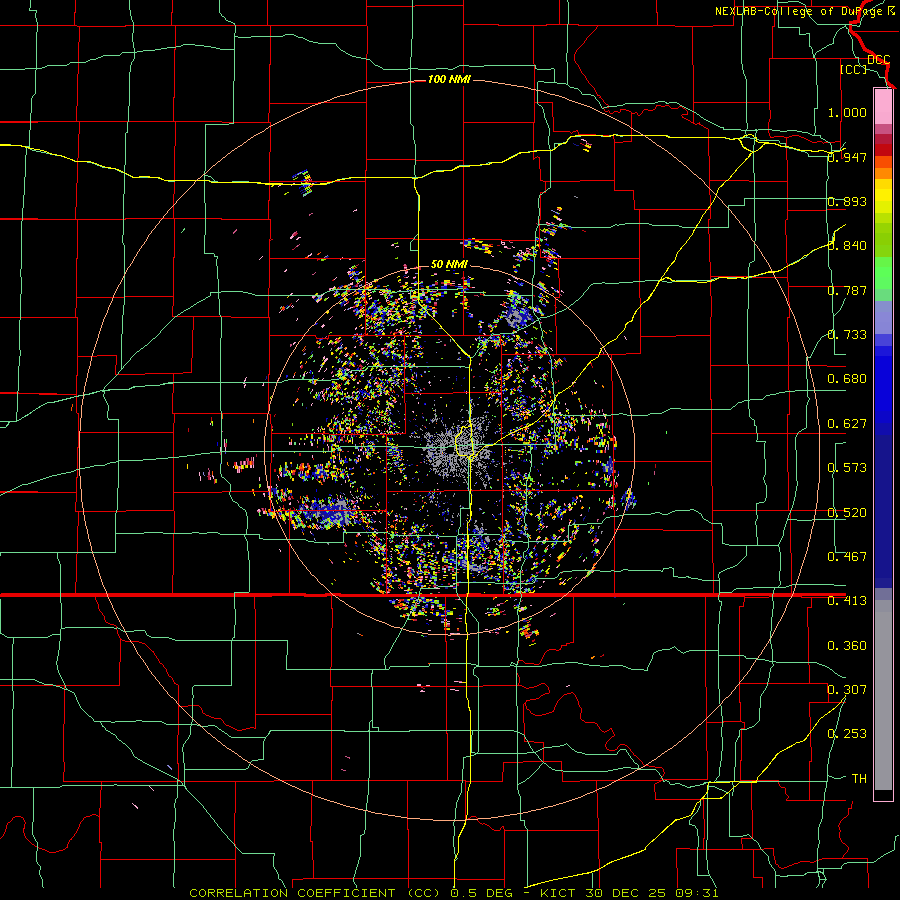Image resolution: width=900 pixels, height=900 pixels.
Task: Click the 0.413 legend value
Action: (x=847, y=601)
